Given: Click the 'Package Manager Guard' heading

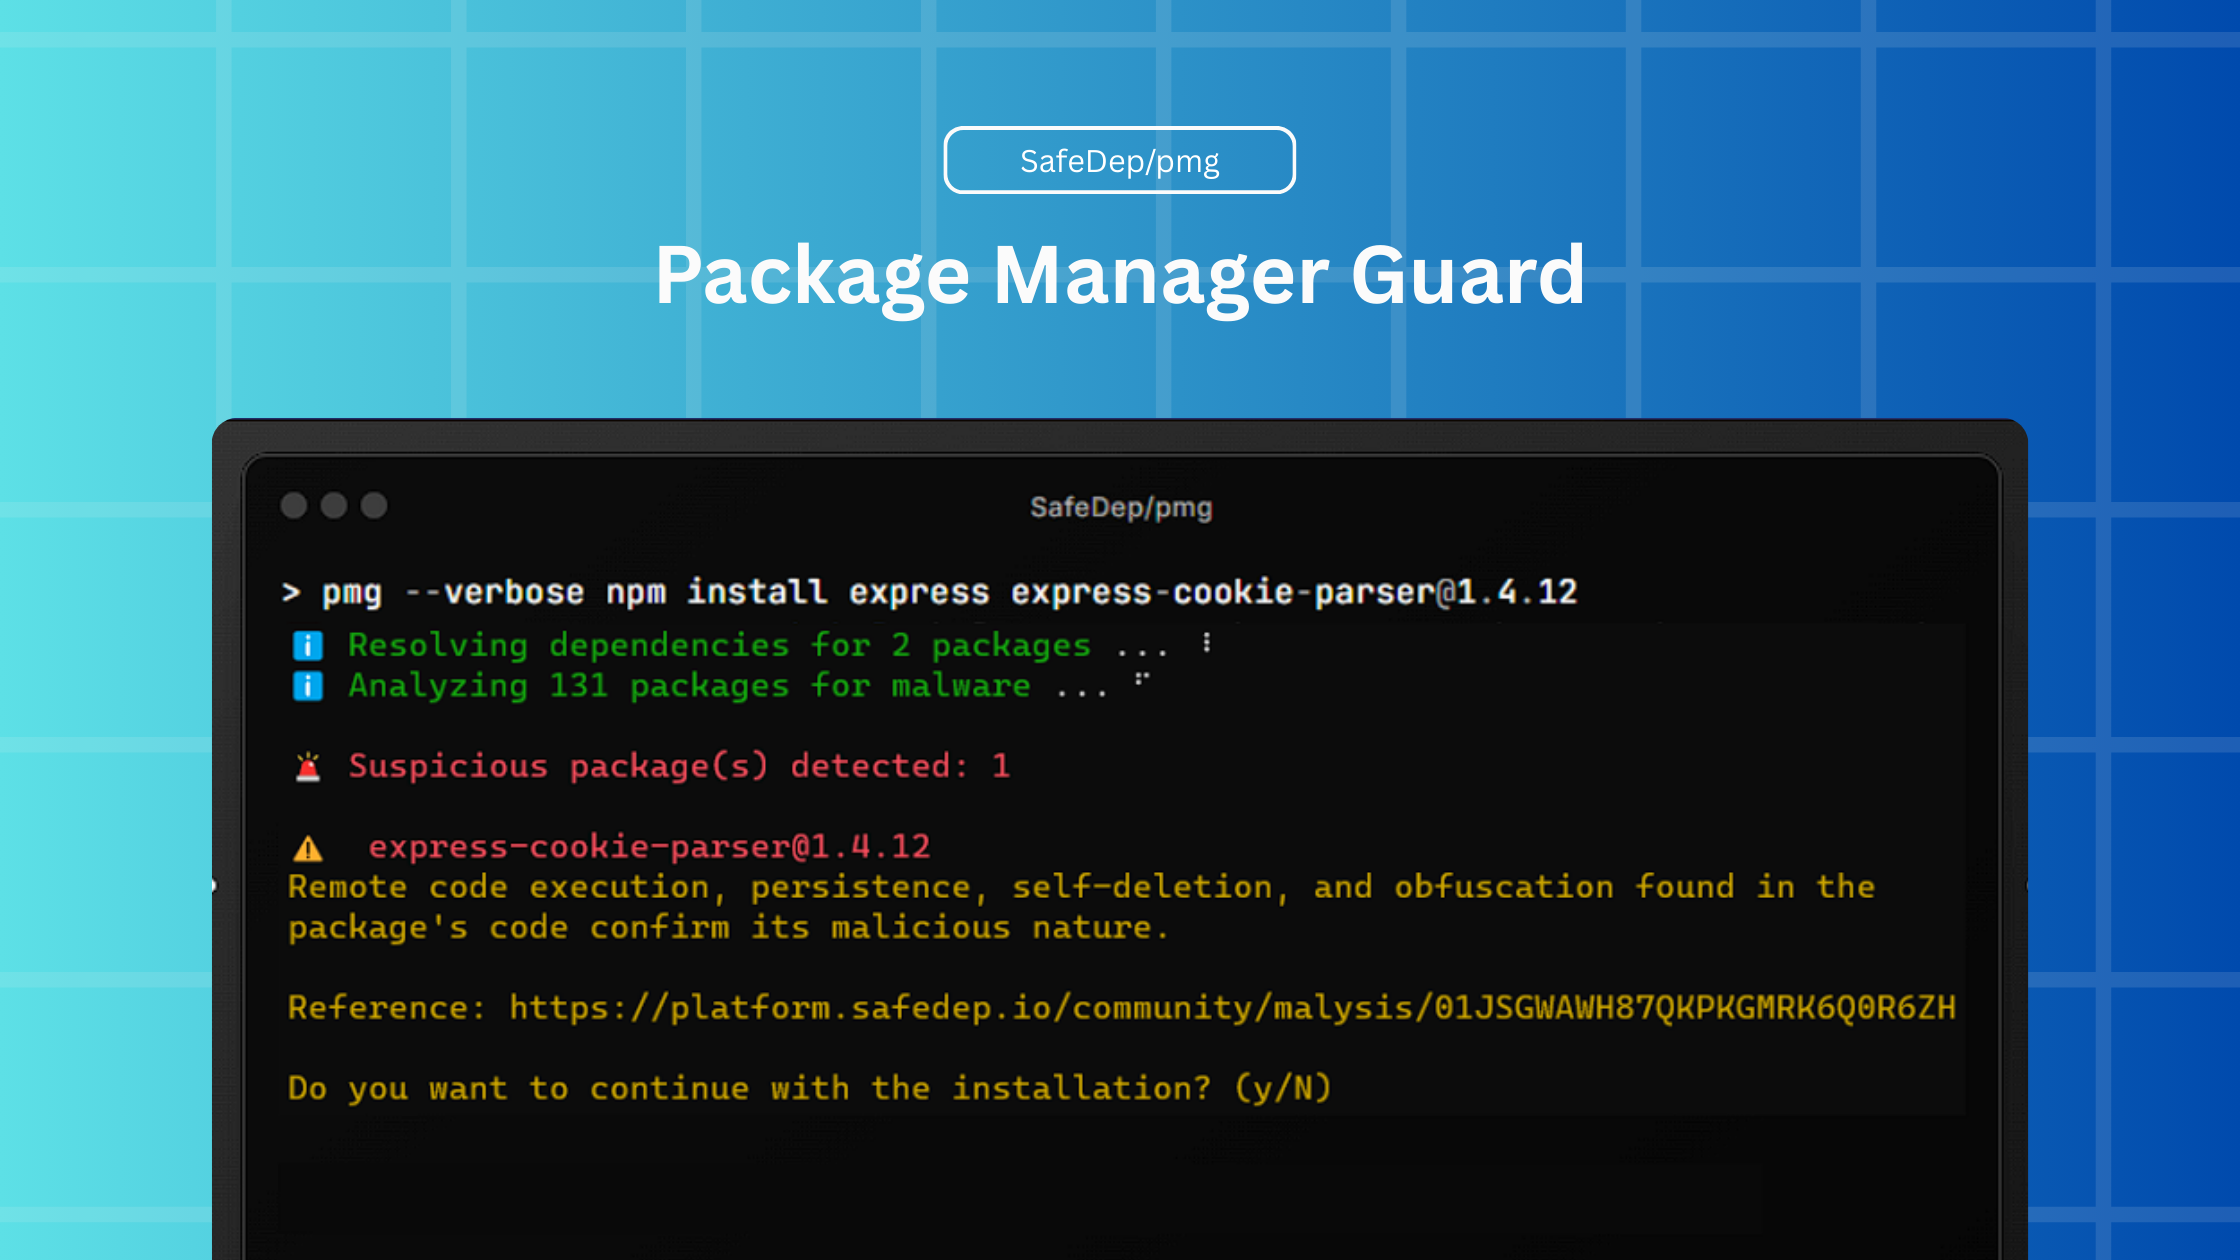Looking at the screenshot, I should [x=1120, y=277].
